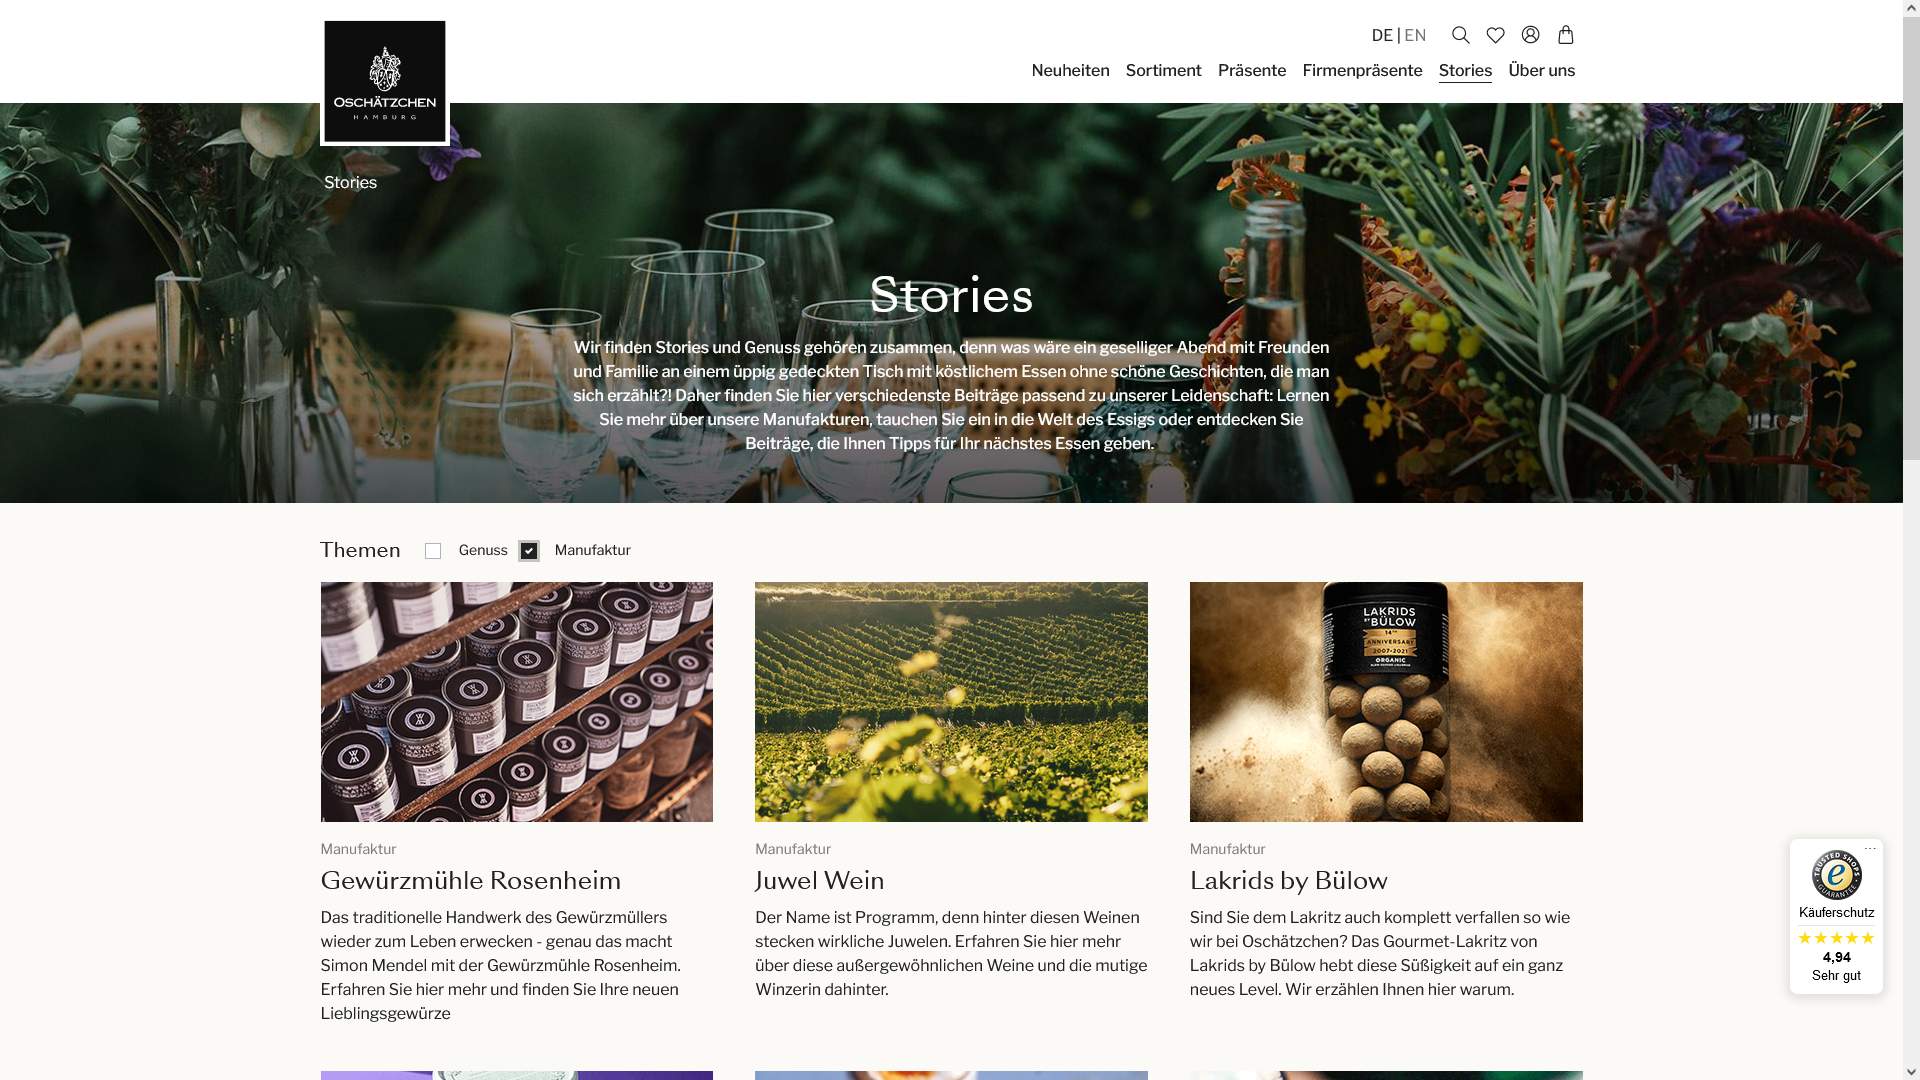Open the Gewürzmühle Rosenheim story title

coord(471,881)
